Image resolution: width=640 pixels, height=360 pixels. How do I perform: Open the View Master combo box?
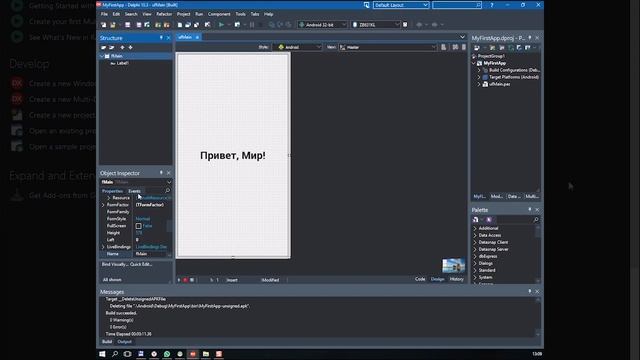tap(388, 47)
